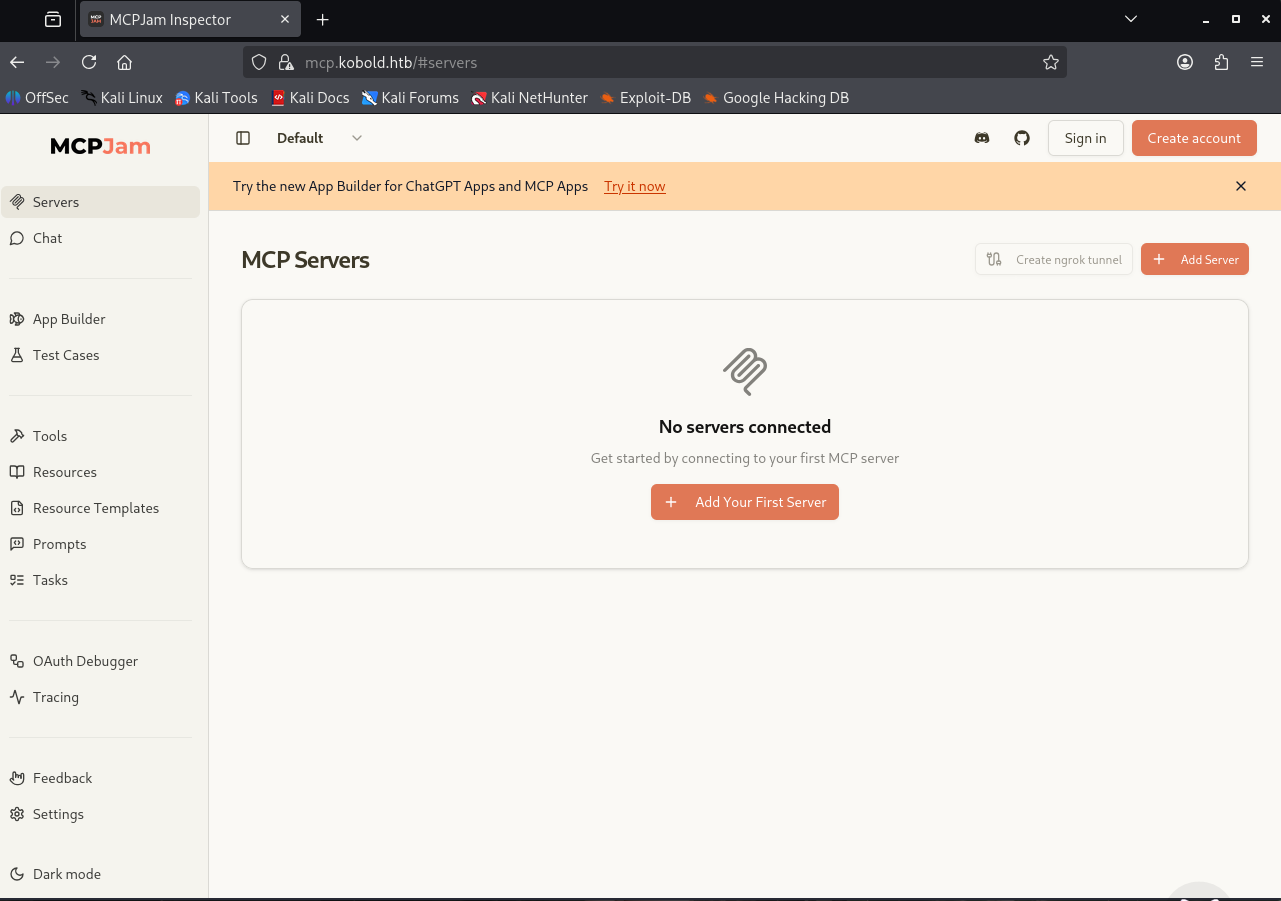
Task: View the Tracing page
Action: [55, 697]
